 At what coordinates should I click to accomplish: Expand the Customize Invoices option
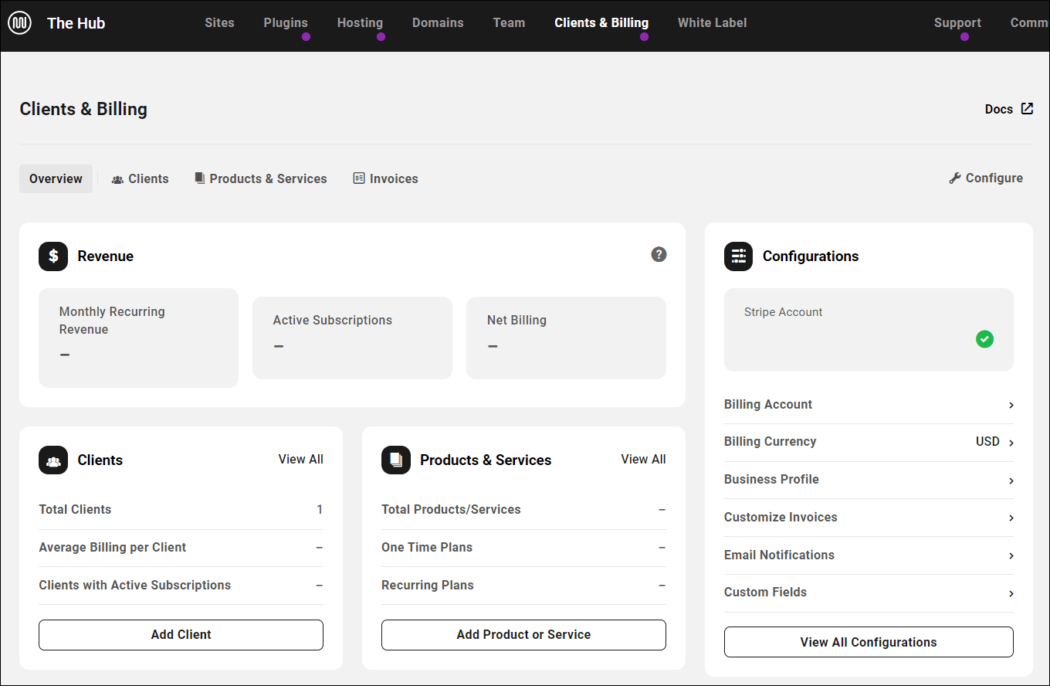click(868, 517)
